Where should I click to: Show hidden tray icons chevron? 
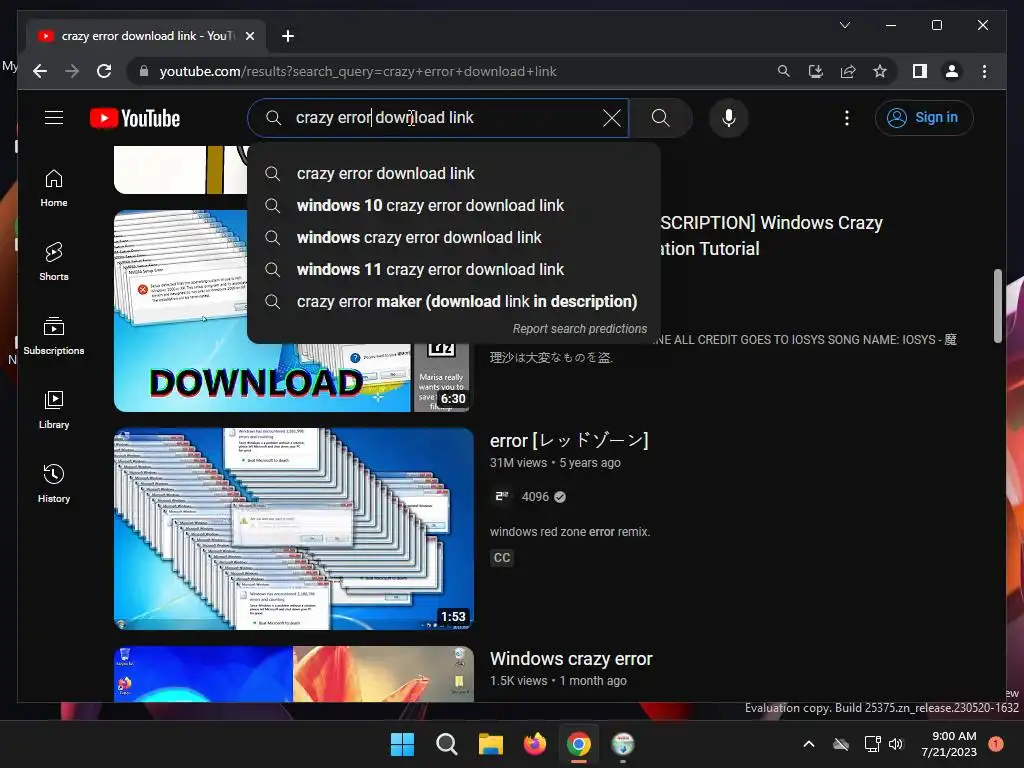point(808,744)
